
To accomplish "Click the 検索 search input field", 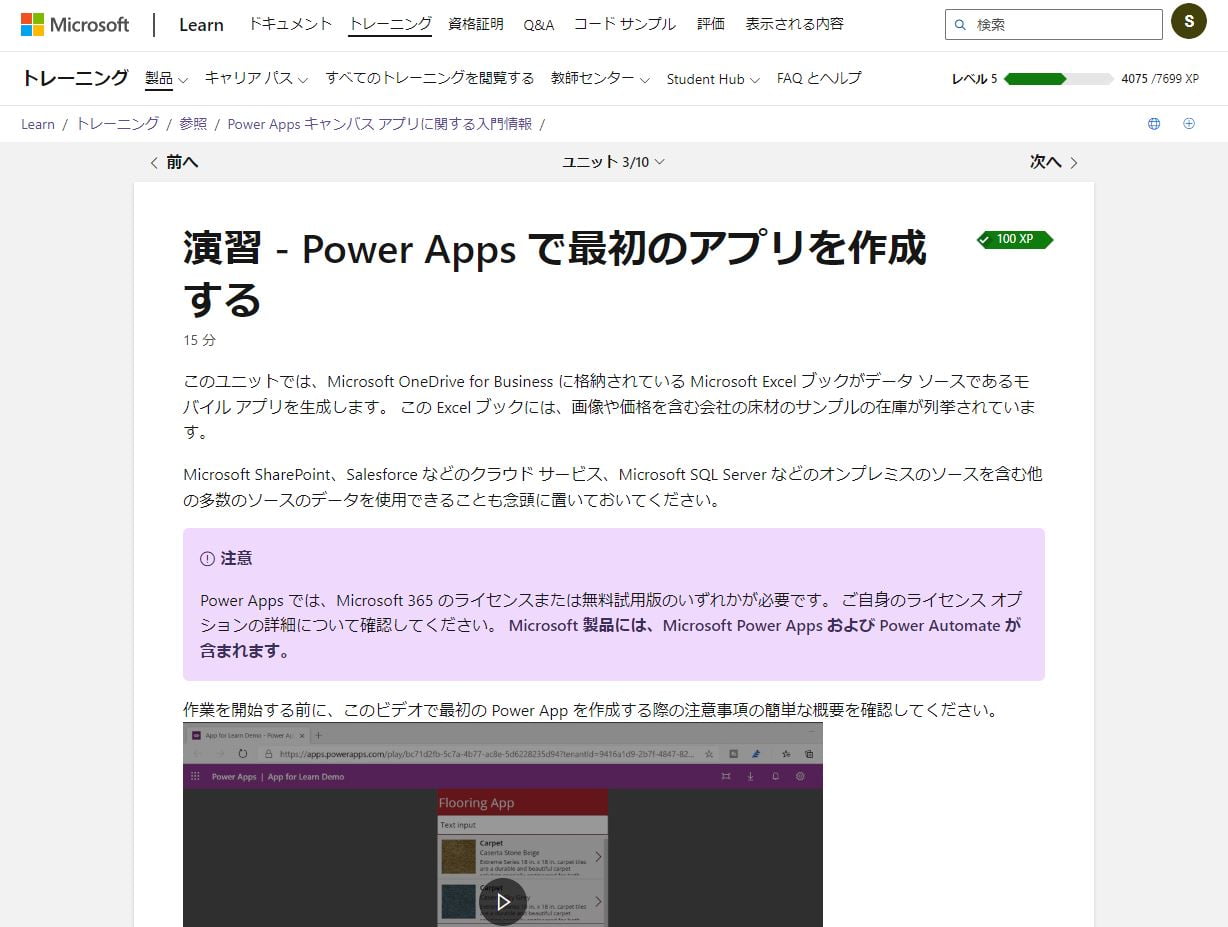I will [1062, 25].
